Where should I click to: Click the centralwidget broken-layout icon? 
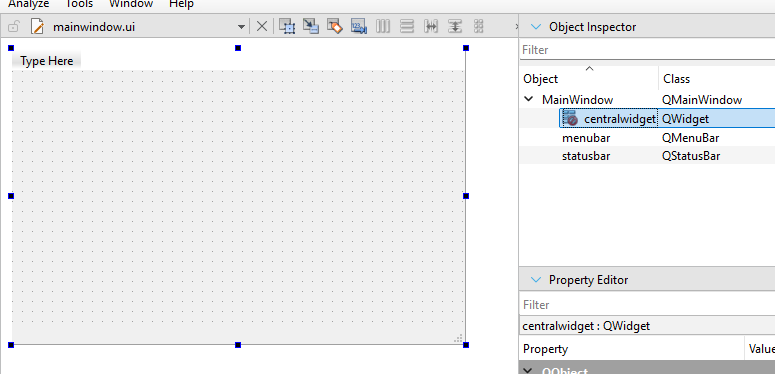pos(570,119)
